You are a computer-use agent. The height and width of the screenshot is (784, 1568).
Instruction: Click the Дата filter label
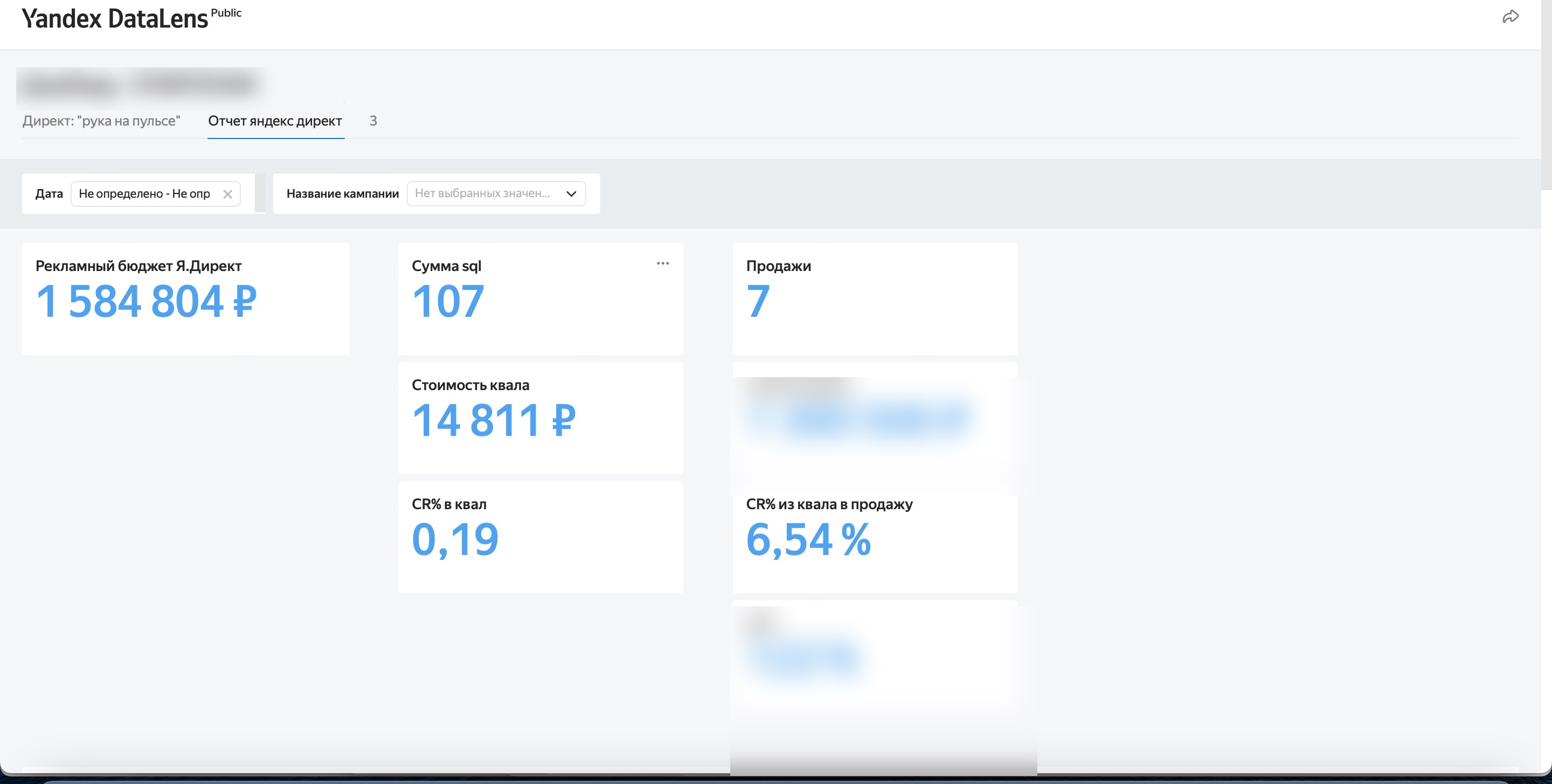[x=49, y=194]
